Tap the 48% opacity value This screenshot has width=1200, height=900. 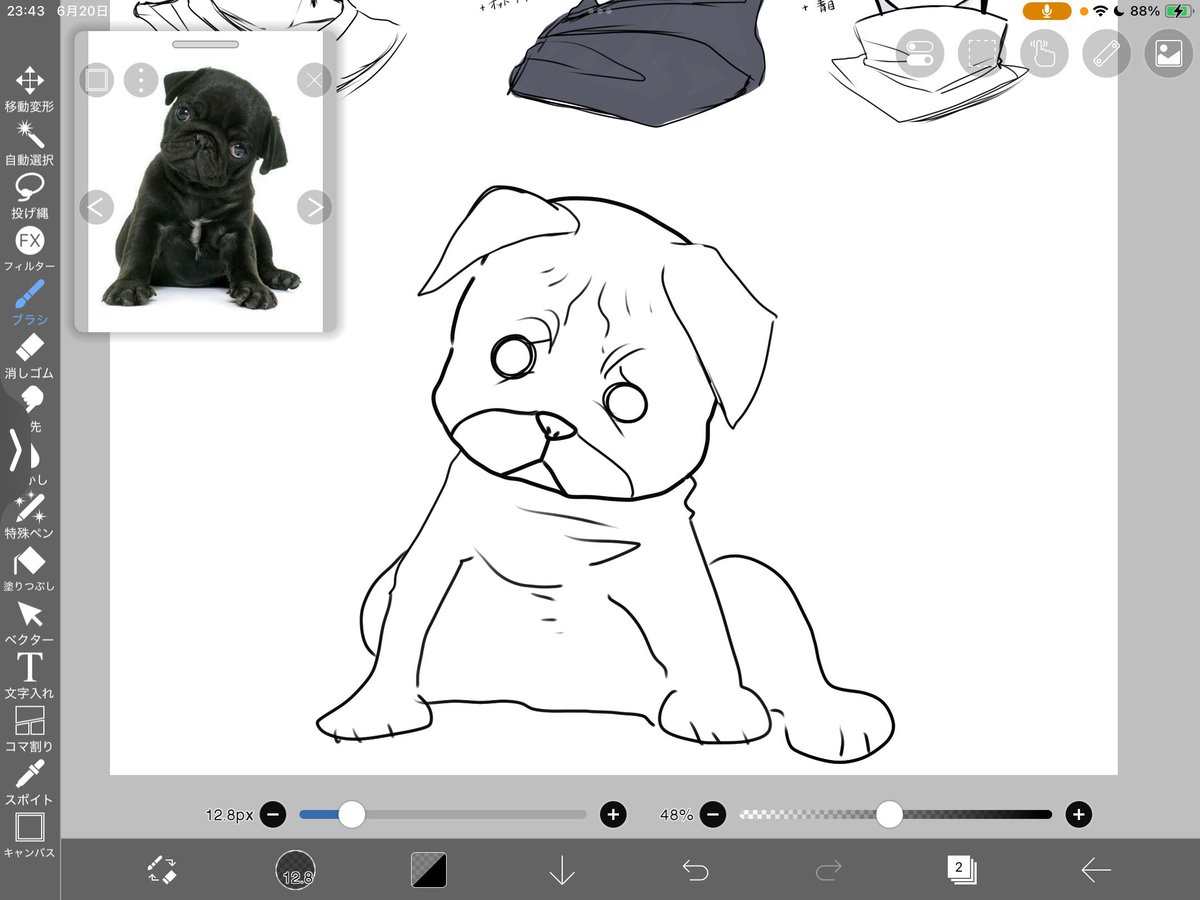(x=676, y=815)
